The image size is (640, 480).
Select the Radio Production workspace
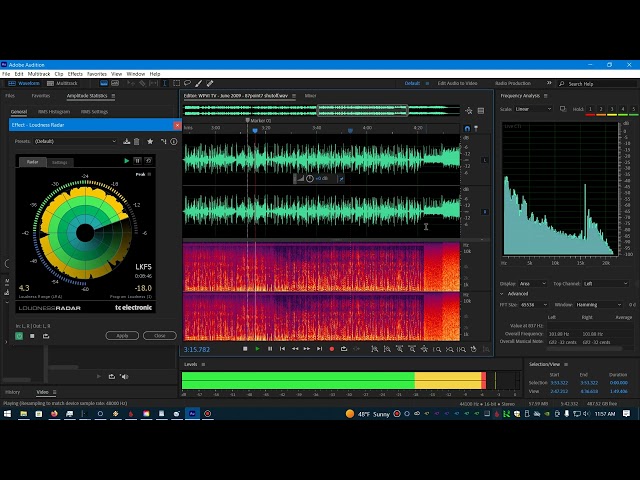[x=513, y=83]
